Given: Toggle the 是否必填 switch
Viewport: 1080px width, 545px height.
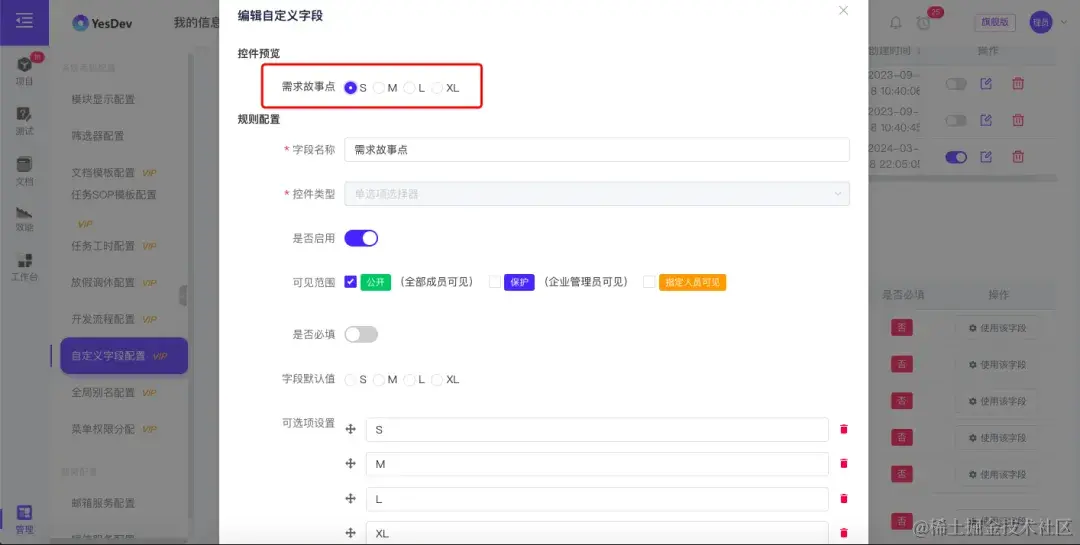Looking at the screenshot, I should [x=361, y=334].
